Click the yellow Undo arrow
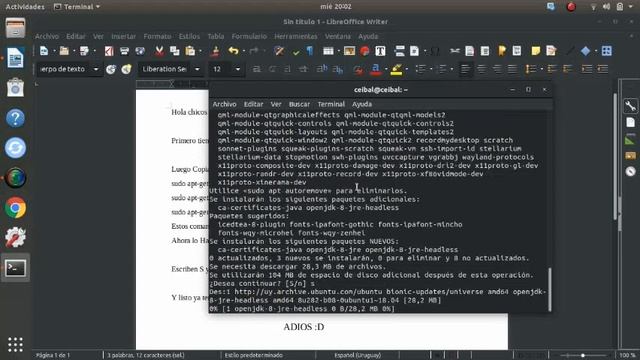This screenshot has height=360, width=640. pyautogui.click(x=233, y=51)
